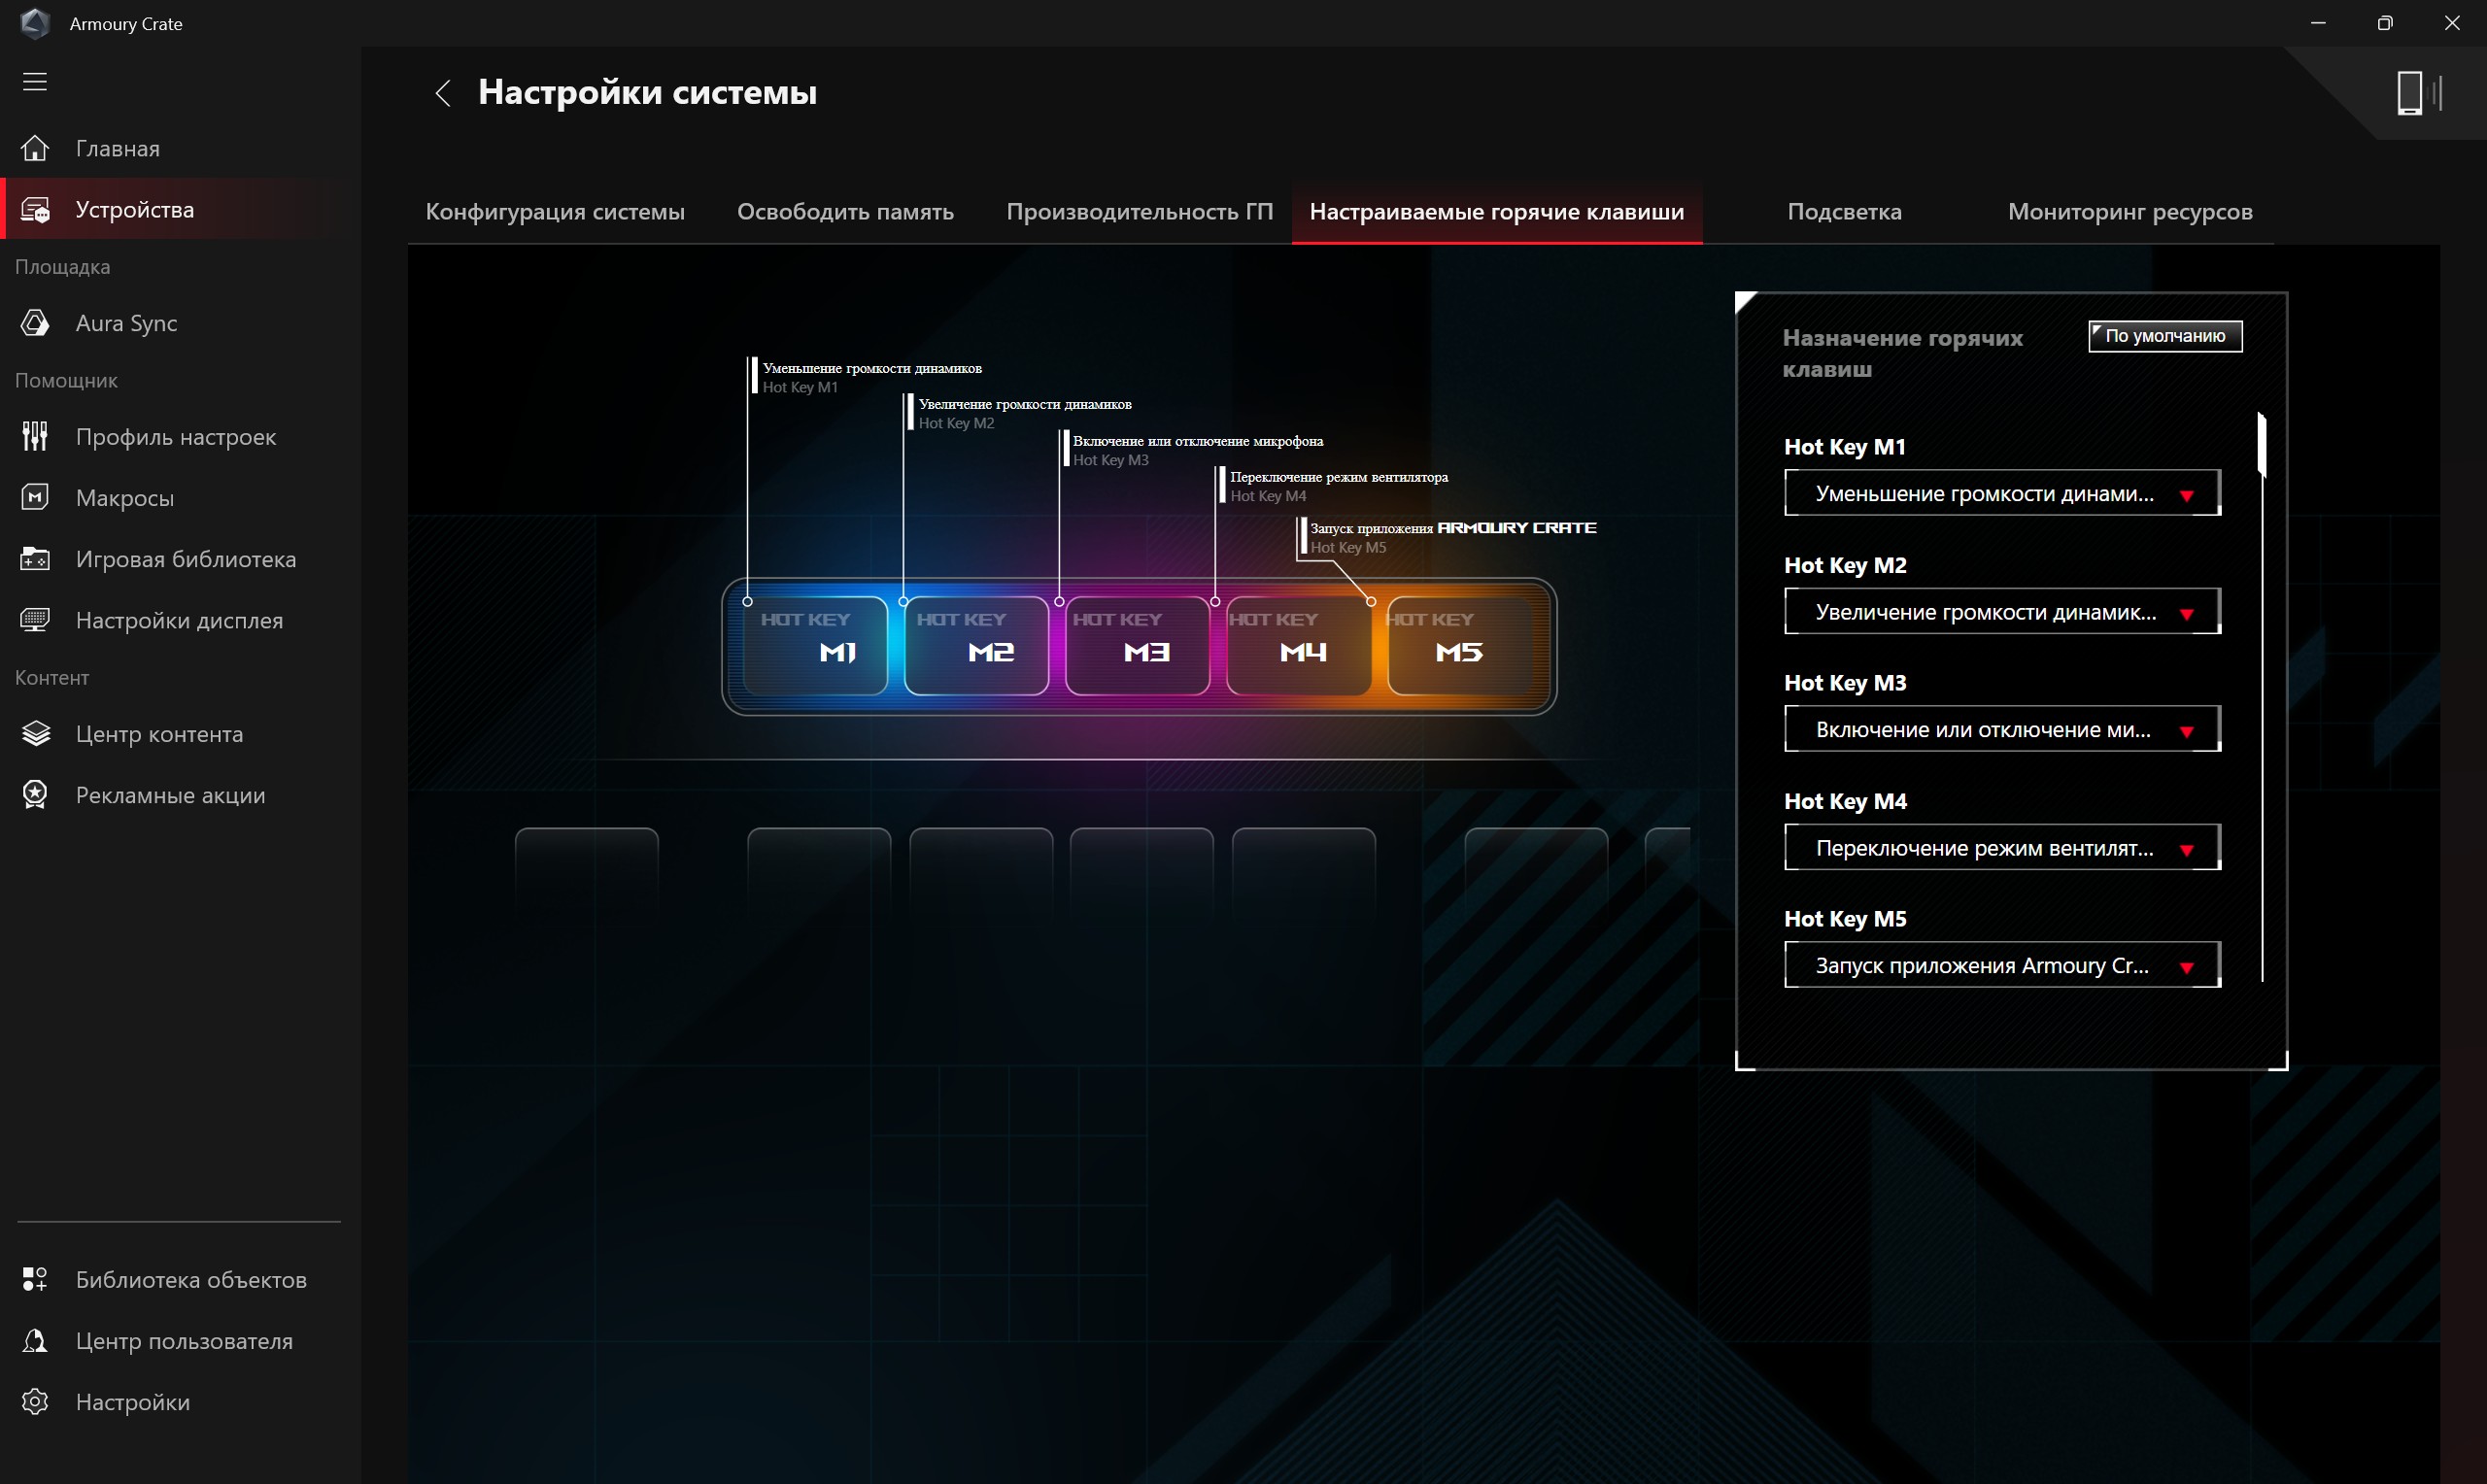The width and height of the screenshot is (2487, 1484).
Task: Click hotkey panel scrollbar thumb
Action: click(2262, 445)
